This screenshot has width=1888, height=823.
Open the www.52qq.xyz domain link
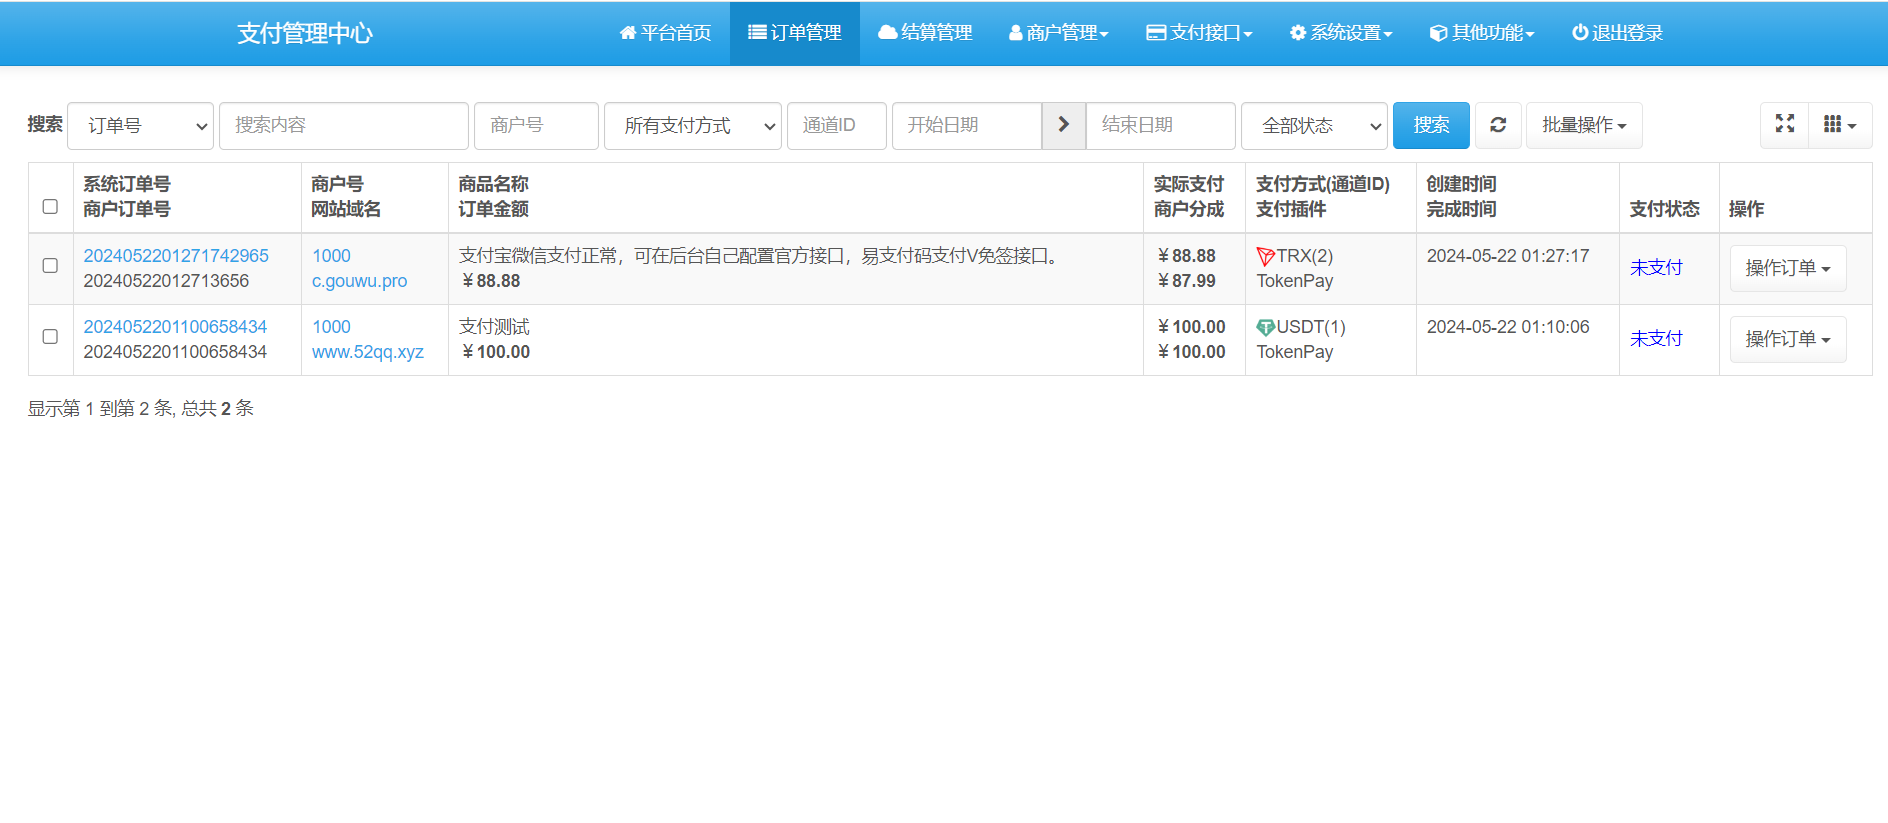point(367,352)
